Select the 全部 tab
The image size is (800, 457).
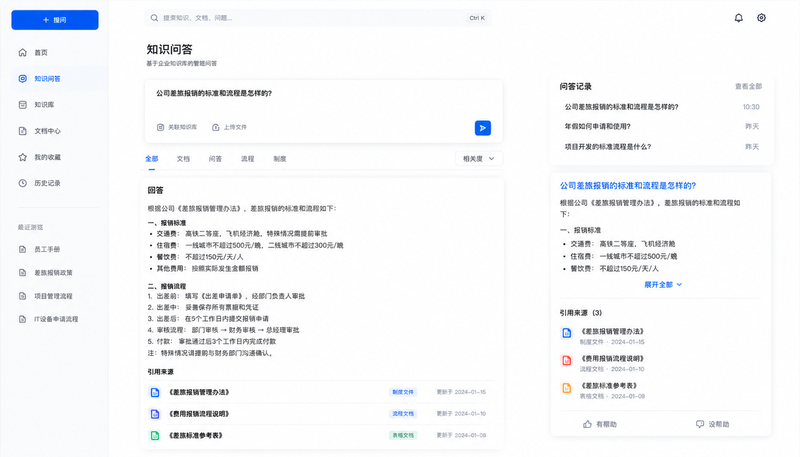pos(152,159)
